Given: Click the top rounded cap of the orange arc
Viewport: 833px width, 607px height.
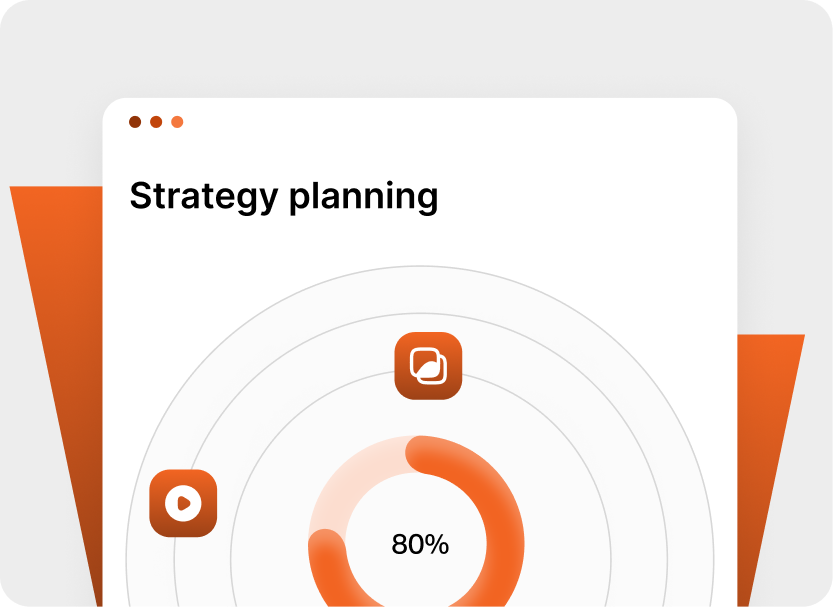Looking at the screenshot, I should pyautogui.click(x=424, y=454).
